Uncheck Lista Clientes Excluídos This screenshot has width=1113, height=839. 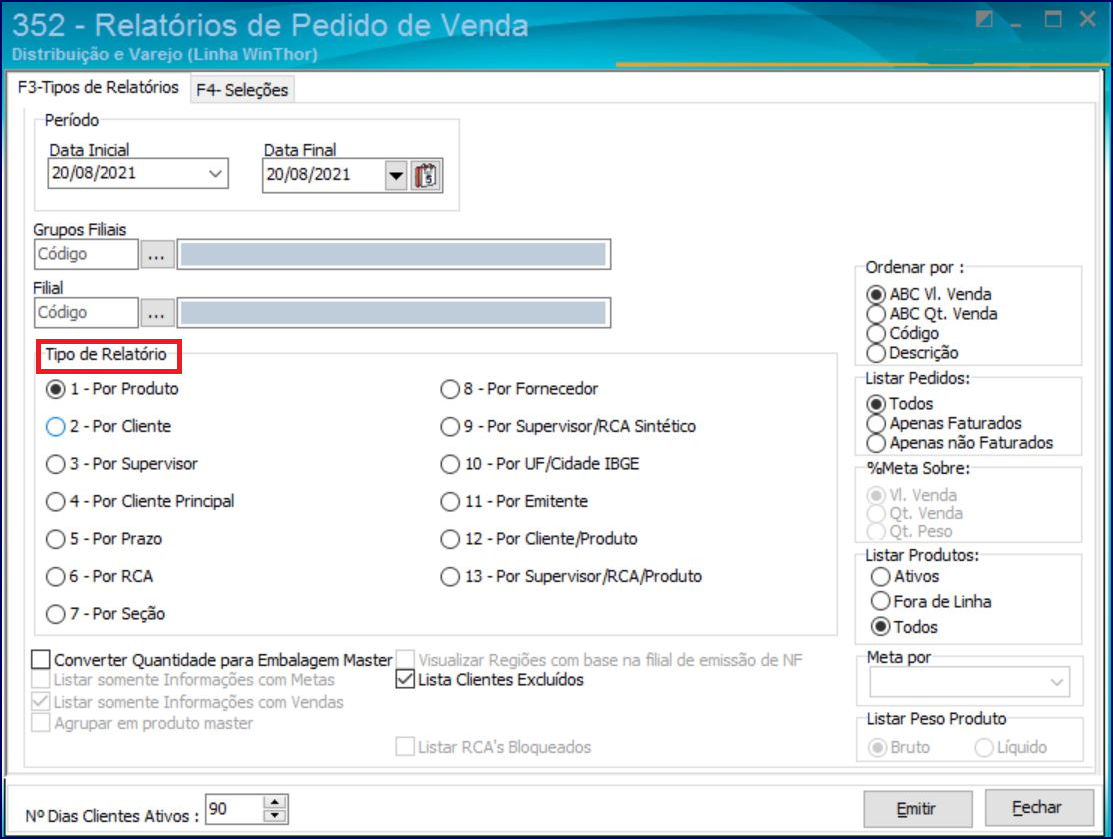click(x=490, y=680)
